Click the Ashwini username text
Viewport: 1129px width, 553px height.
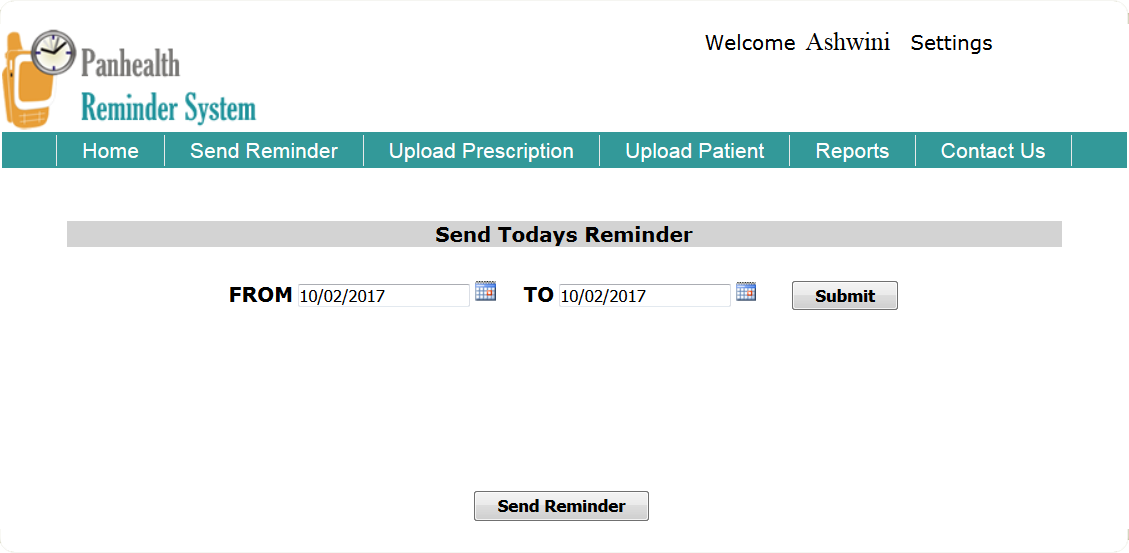(848, 43)
